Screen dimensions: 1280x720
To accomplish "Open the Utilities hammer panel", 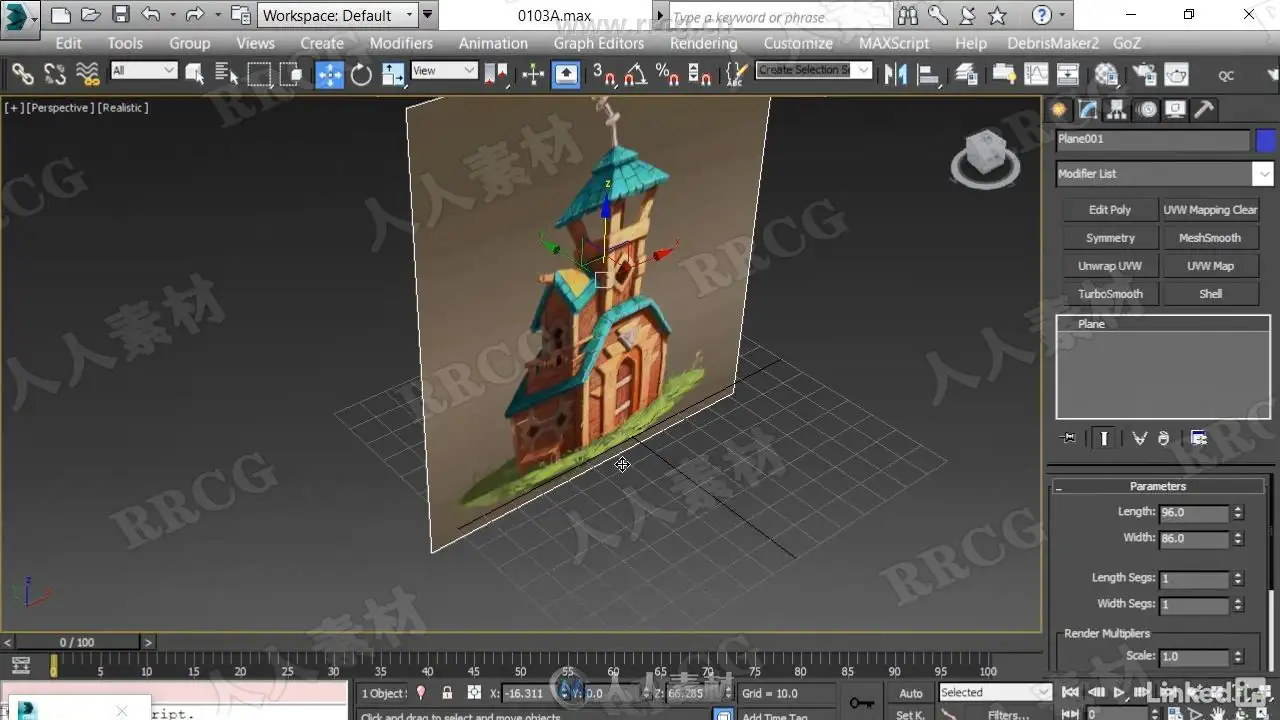I will coord(1204,110).
